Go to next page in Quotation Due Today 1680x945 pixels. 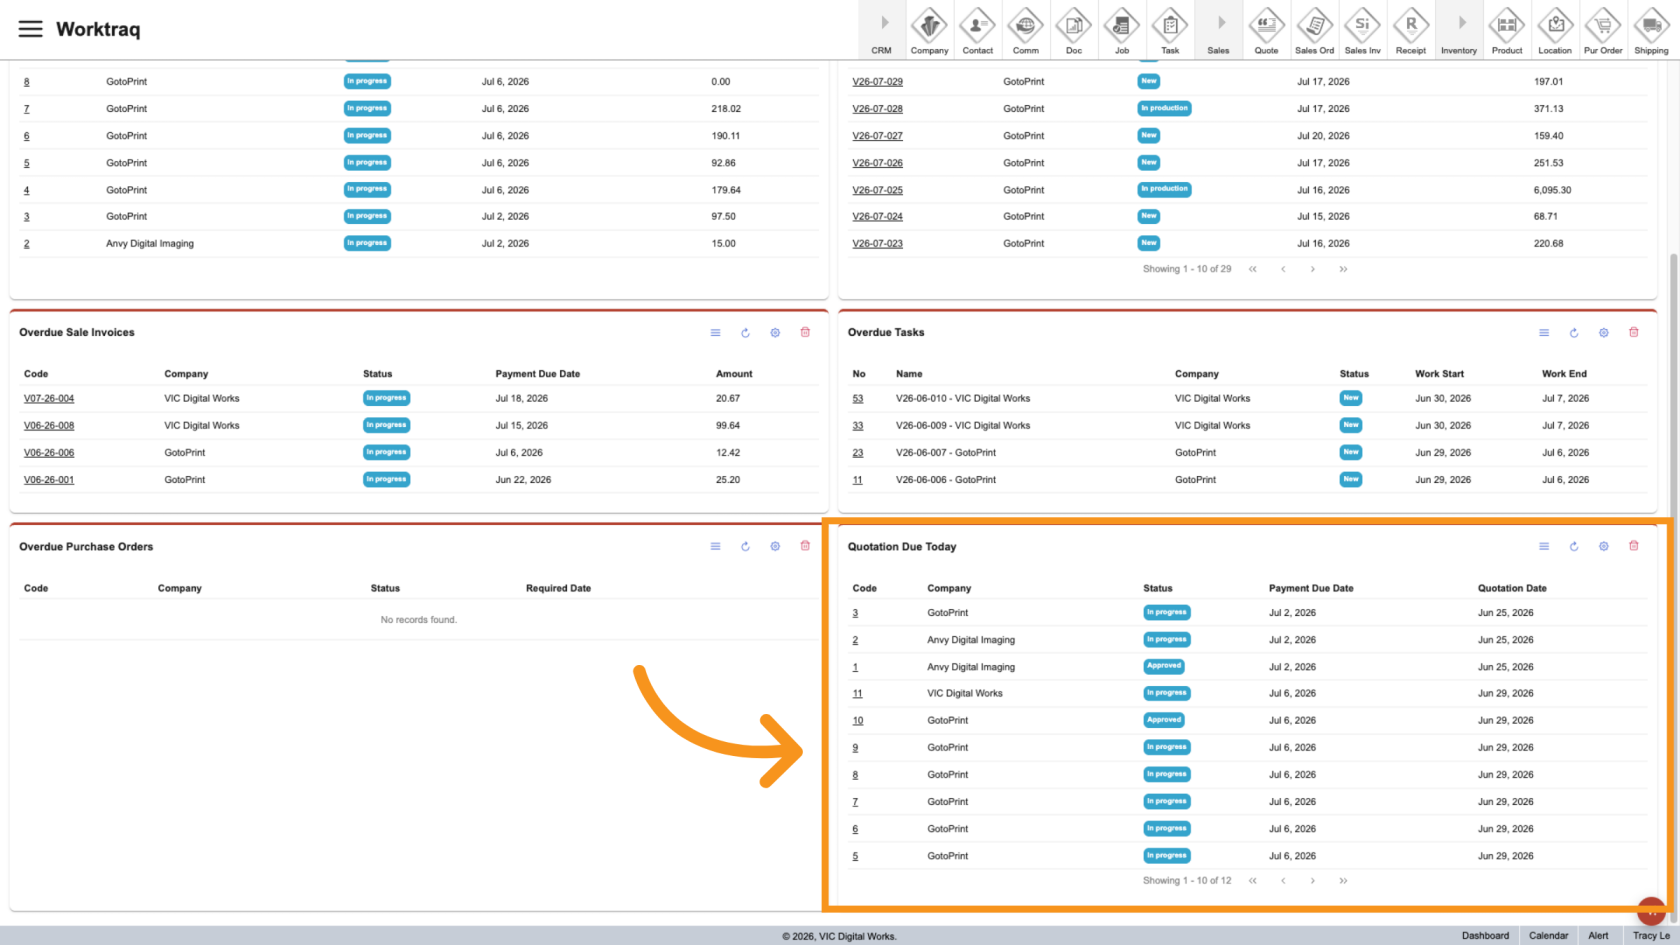[x=1313, y=881]
